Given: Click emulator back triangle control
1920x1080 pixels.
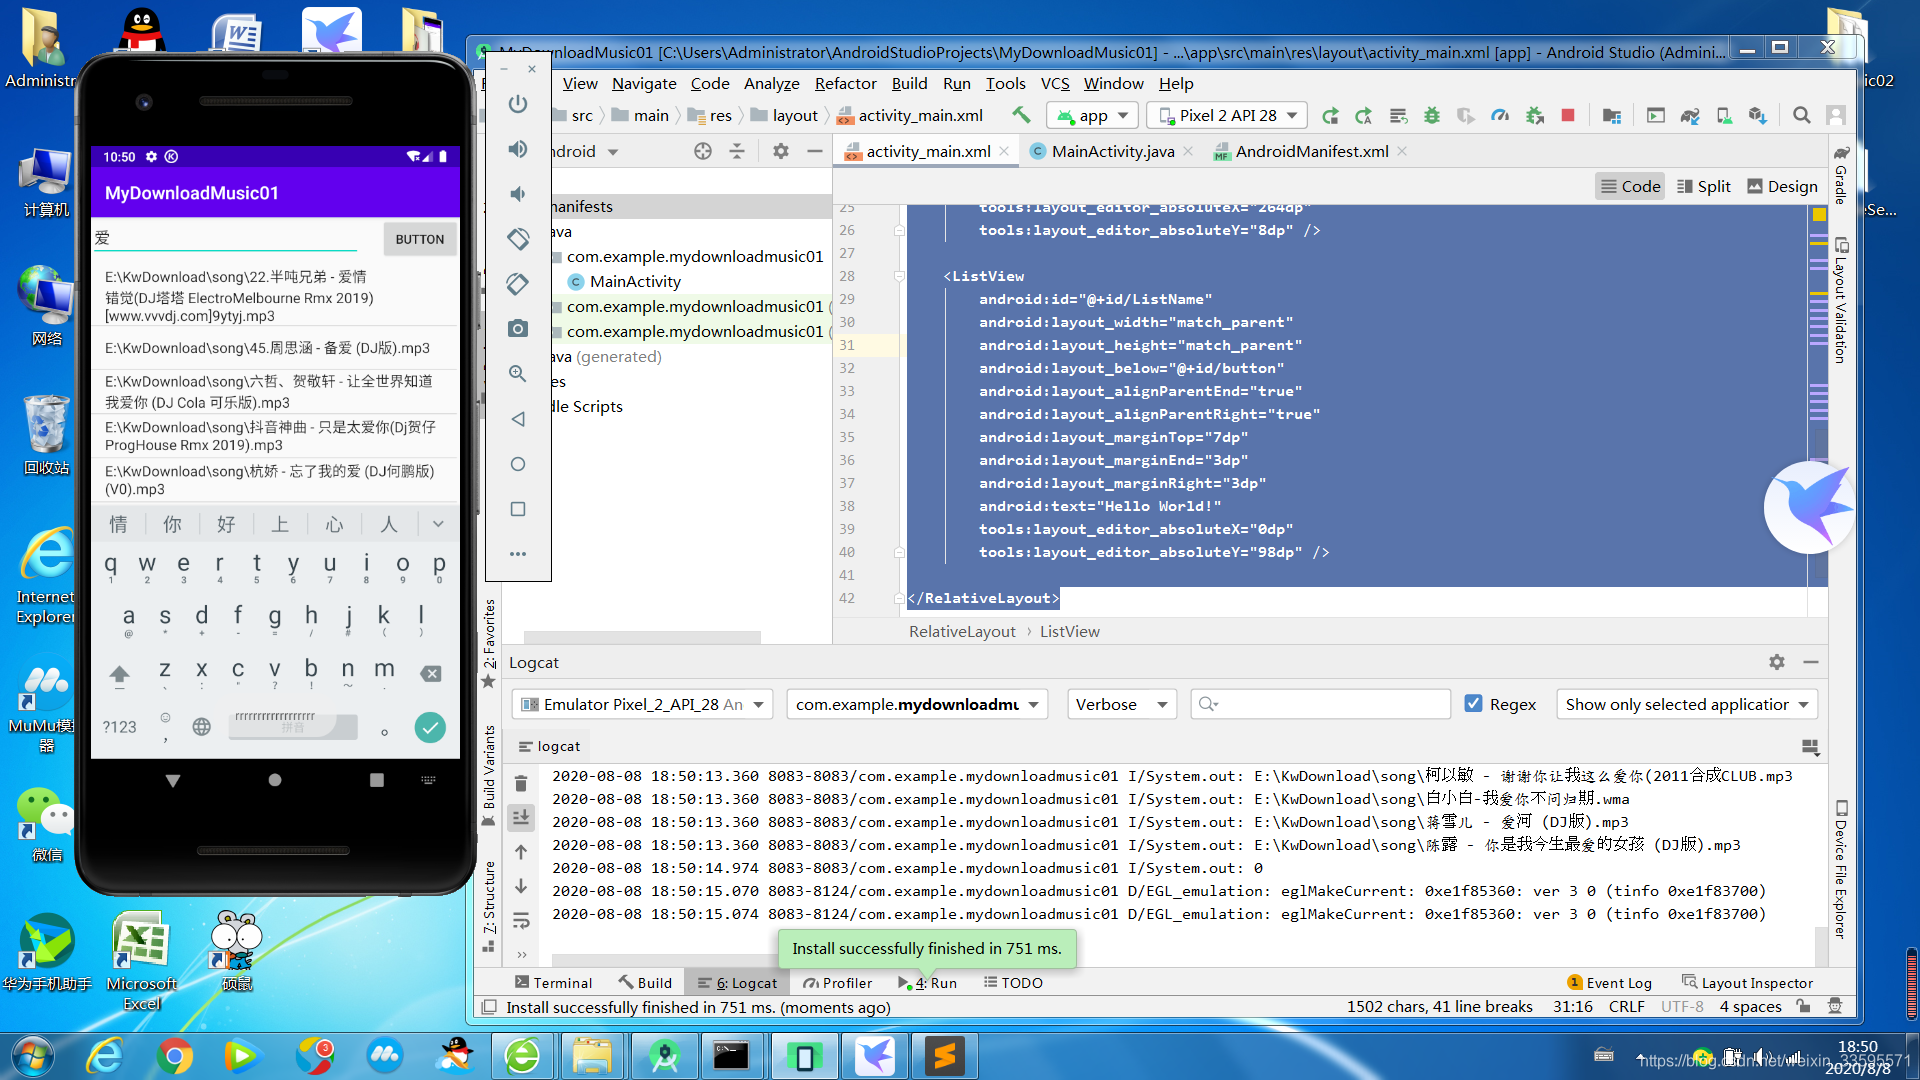Looking at the screenshot, I should [x=517, y=419].
